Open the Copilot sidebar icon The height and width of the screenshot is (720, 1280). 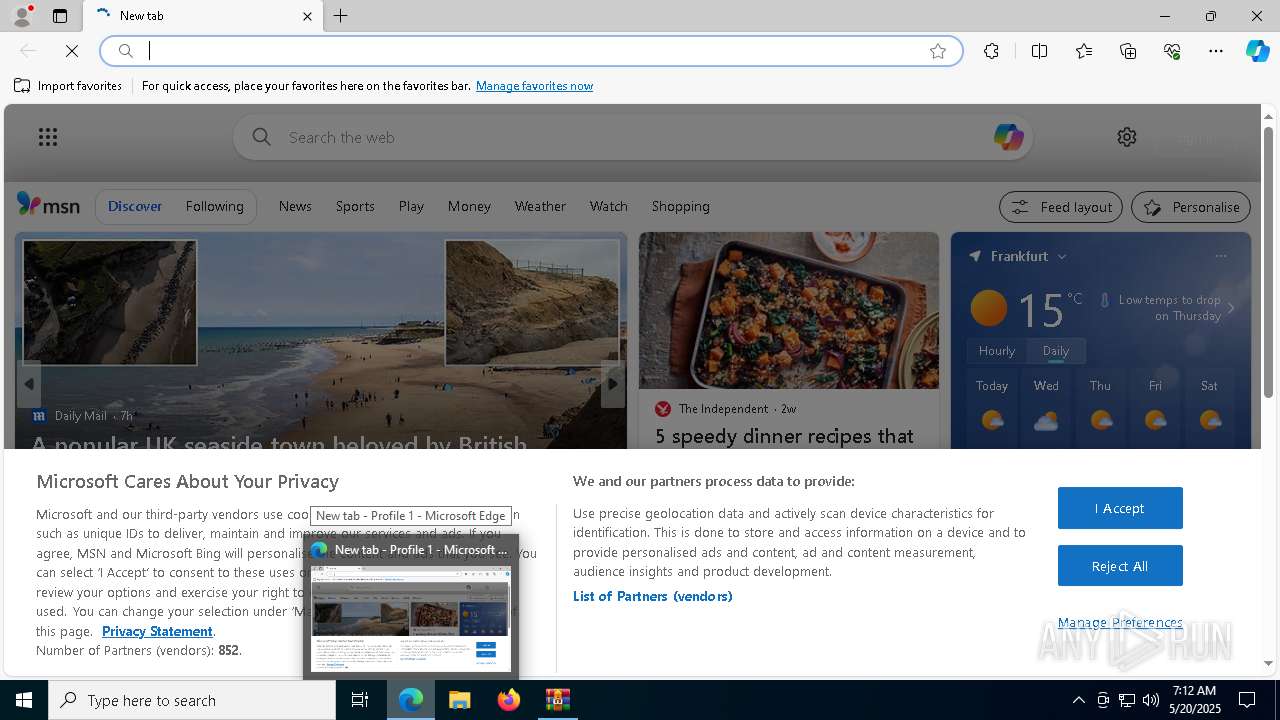point(1257,51)
